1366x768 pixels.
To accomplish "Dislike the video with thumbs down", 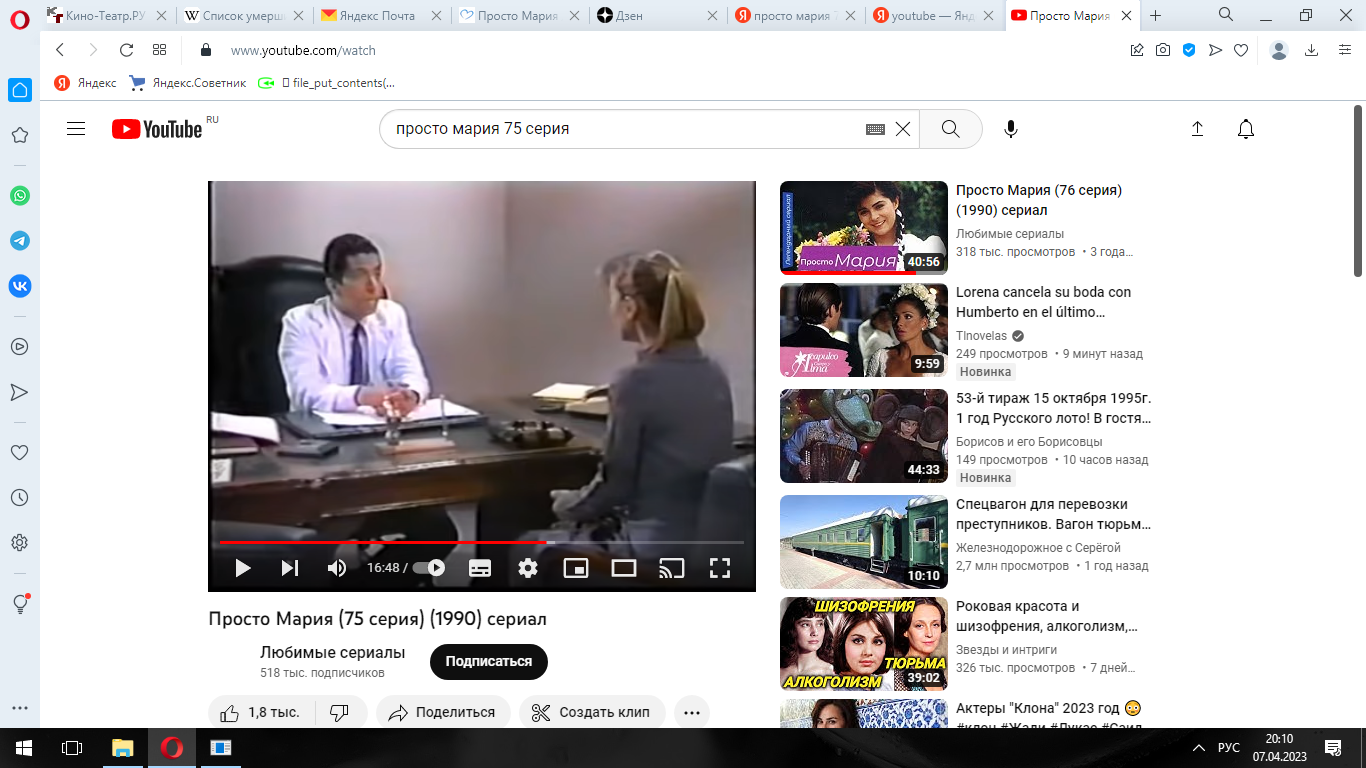I will coord(339,712).
